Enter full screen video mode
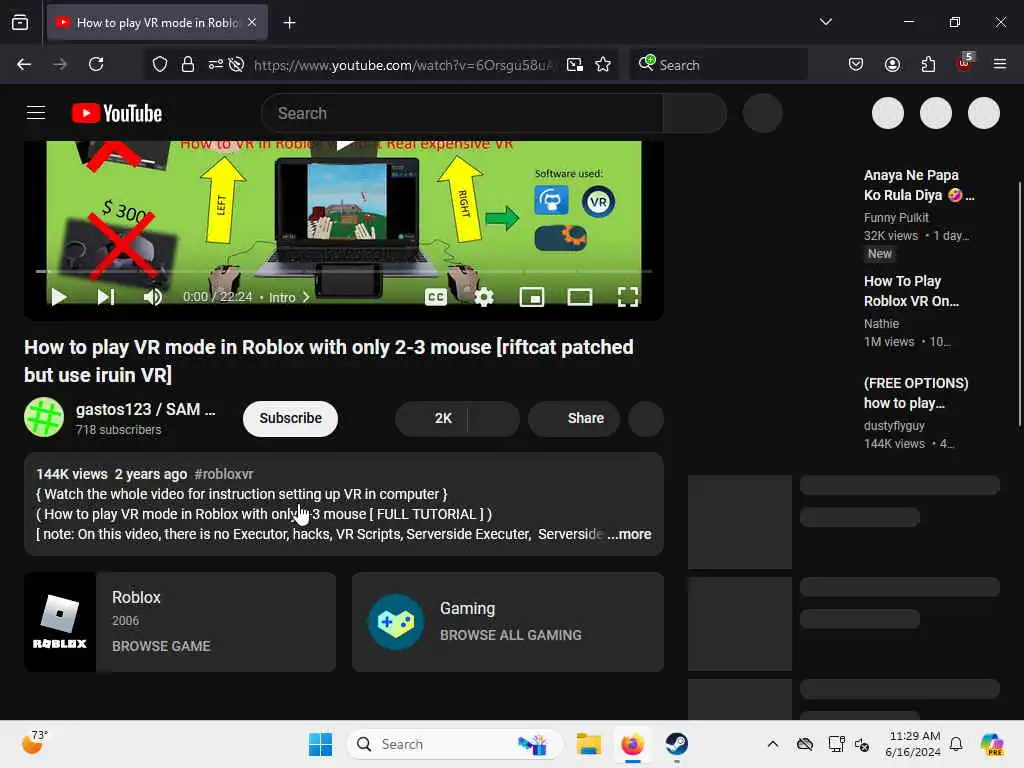The height and width of the screenshot is (768, 1024). coord(628,298)
